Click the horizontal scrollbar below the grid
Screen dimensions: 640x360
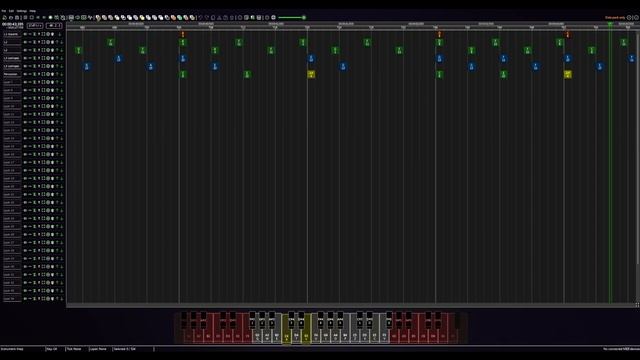point(351,305)
